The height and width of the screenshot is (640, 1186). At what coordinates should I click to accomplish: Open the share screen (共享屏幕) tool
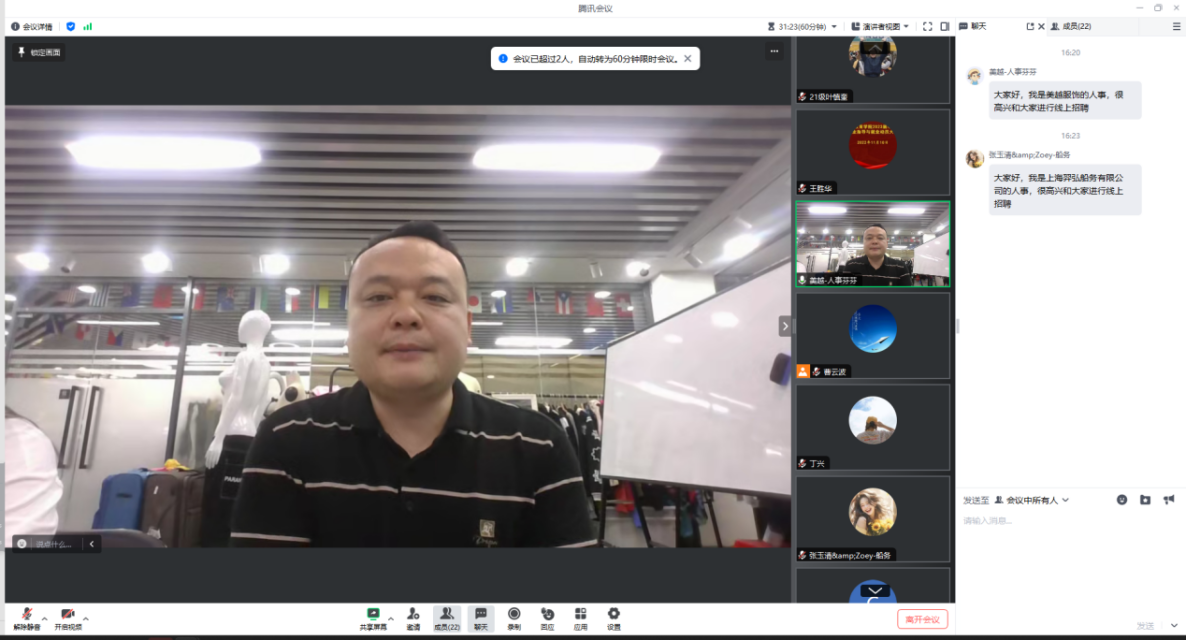click(x=373, y=615)
